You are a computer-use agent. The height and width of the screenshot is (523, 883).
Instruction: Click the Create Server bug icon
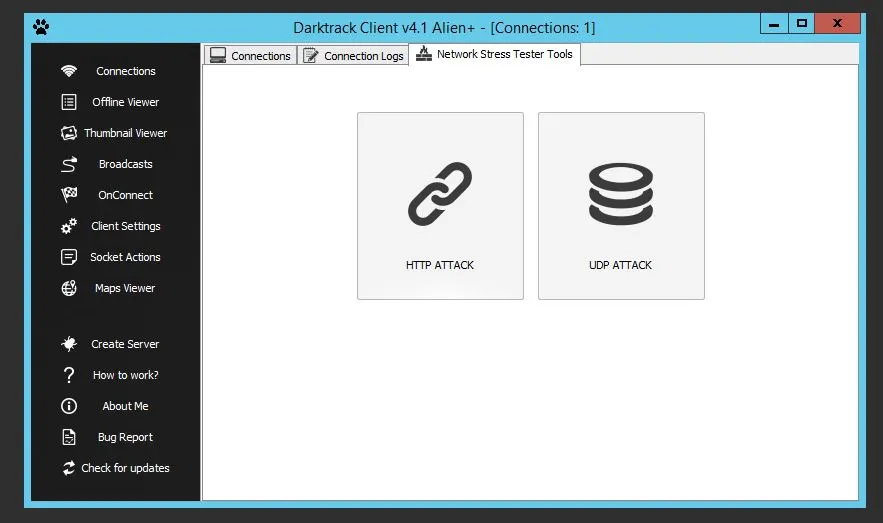69,344
